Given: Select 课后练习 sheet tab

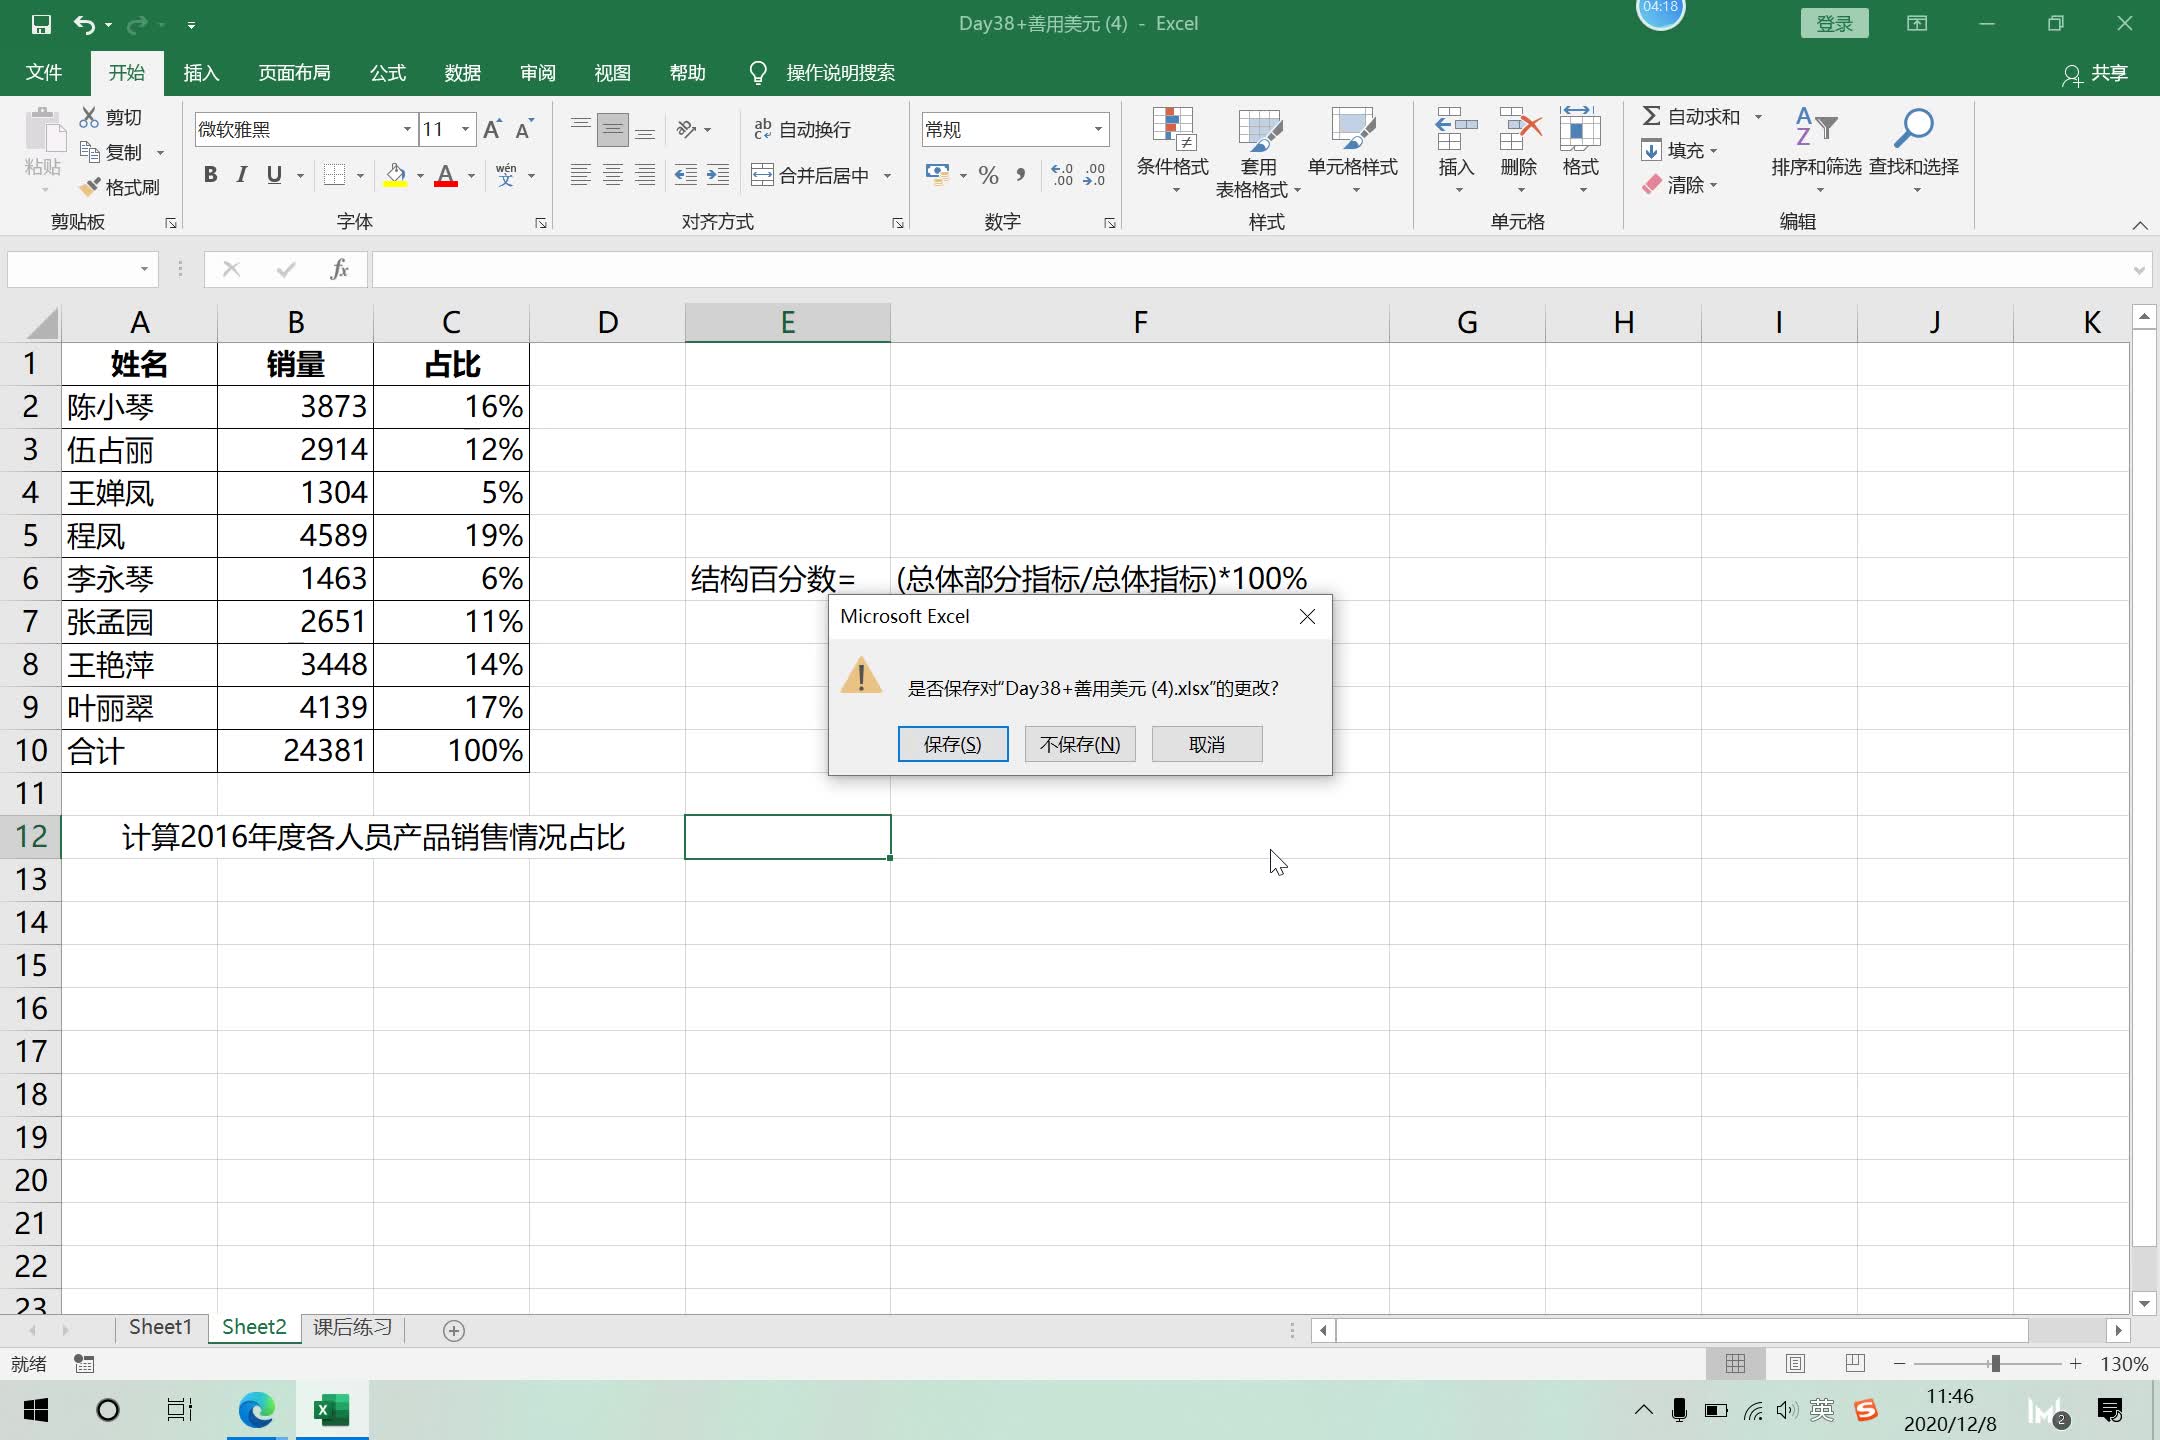Looking at the screenshot, I should (352, 1327).
